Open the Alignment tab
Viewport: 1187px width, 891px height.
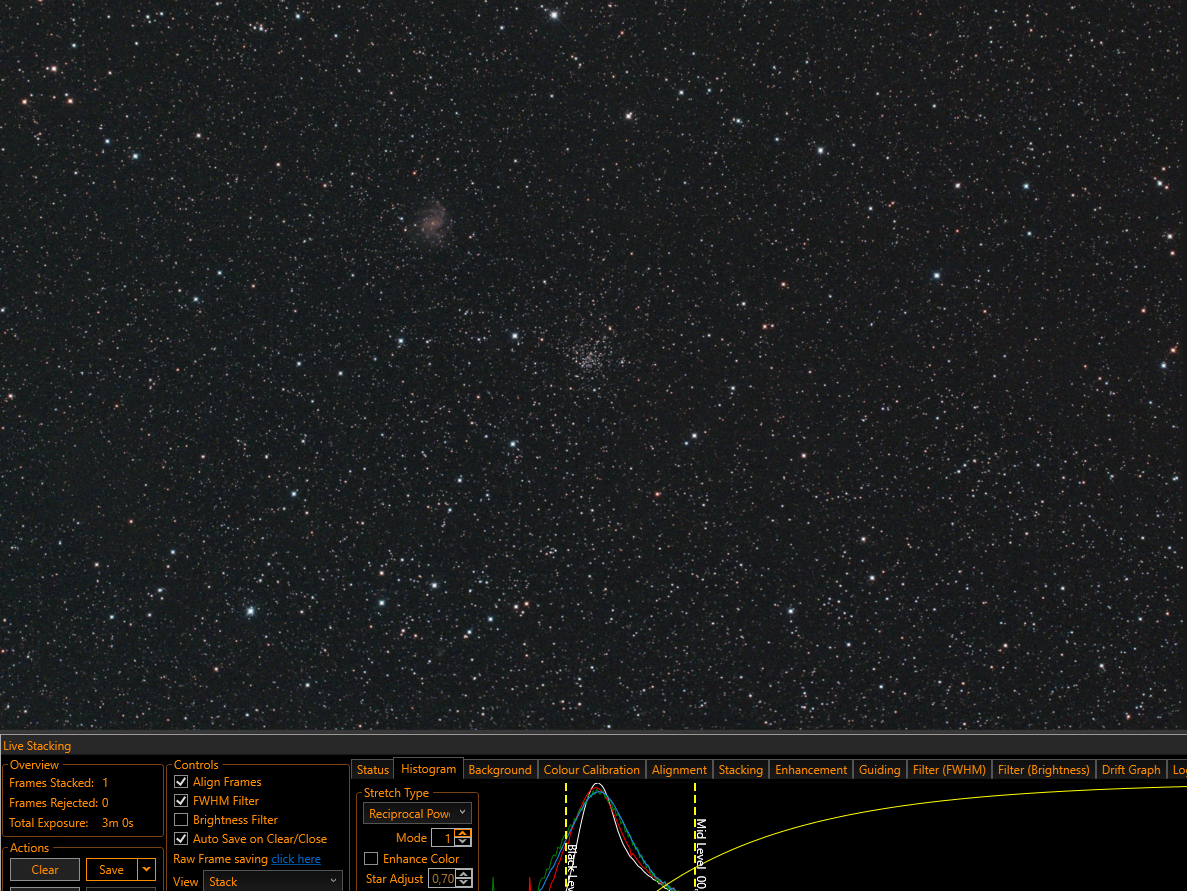(679, 769)
